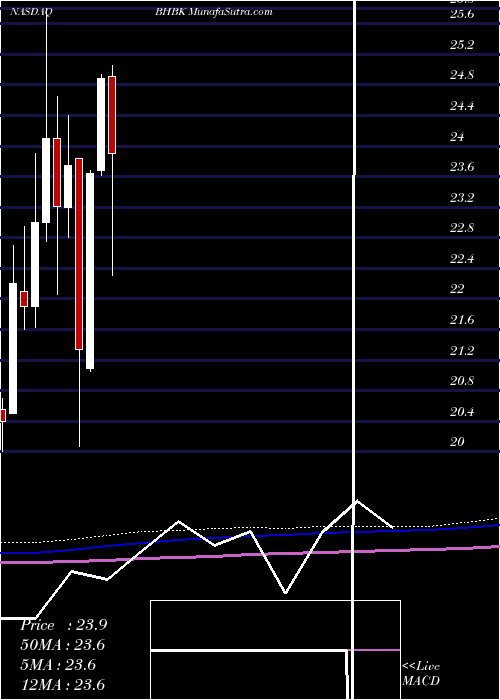Click the 21.2 price axis label
The height and width of the screenshot is (700, 500).
(x=462, y=351)
